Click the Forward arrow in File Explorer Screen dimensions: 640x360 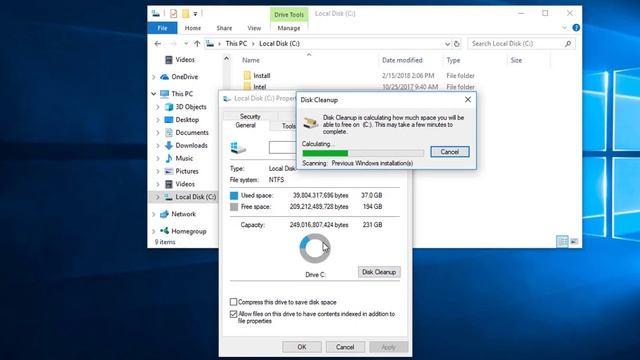pyautogui.click(x=173, y=44)
